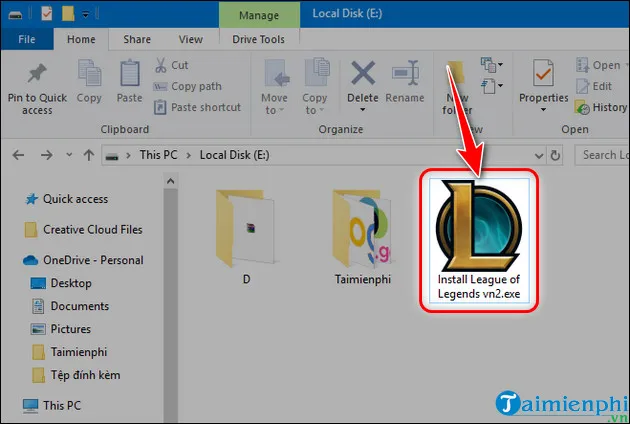Image resolution: width=630 pixels, height=424 pixels.
Task: Click the Copy path button
Action: coord(195,86)
